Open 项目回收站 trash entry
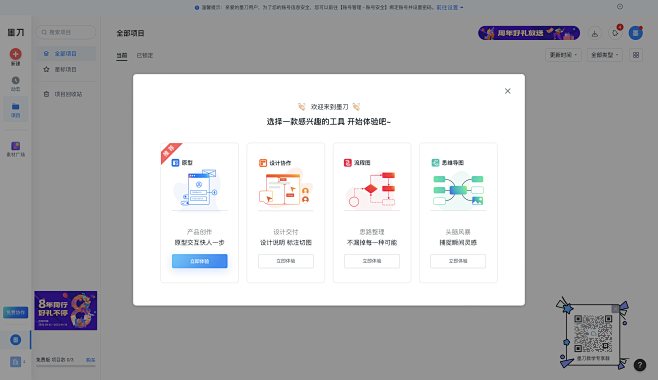Image resolution: width=658 pixels, height=380 pixels. coord(66,94)
